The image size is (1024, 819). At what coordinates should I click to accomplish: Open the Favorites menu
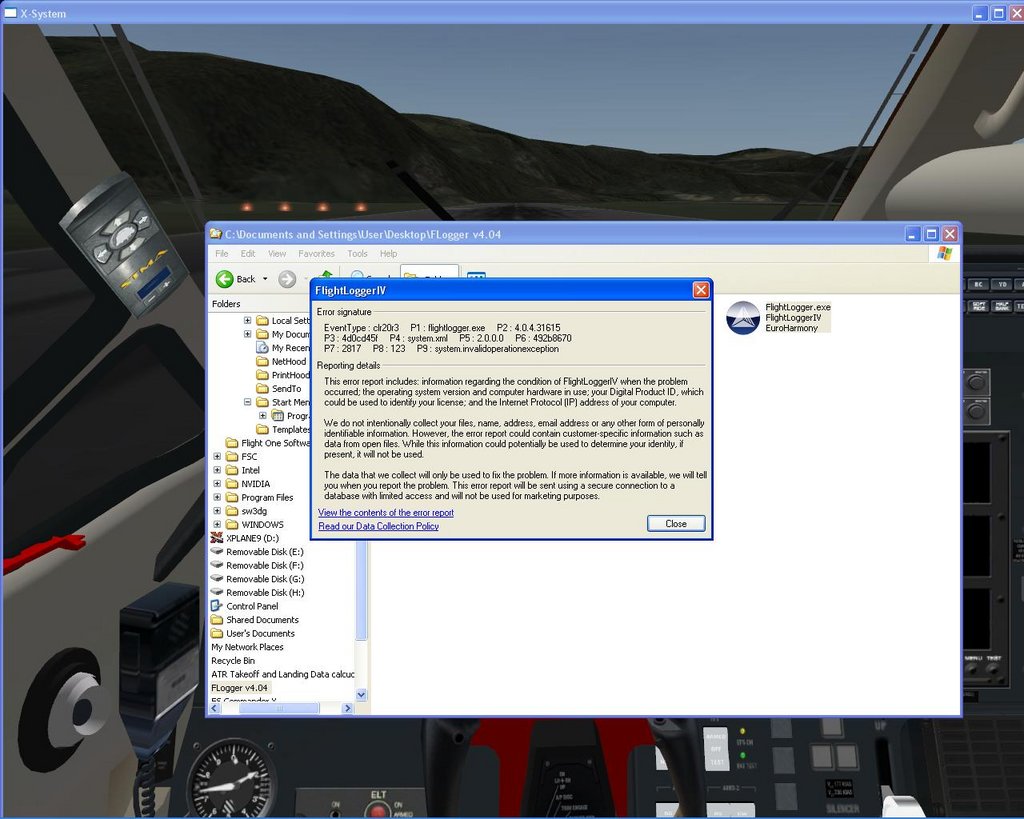316,254
